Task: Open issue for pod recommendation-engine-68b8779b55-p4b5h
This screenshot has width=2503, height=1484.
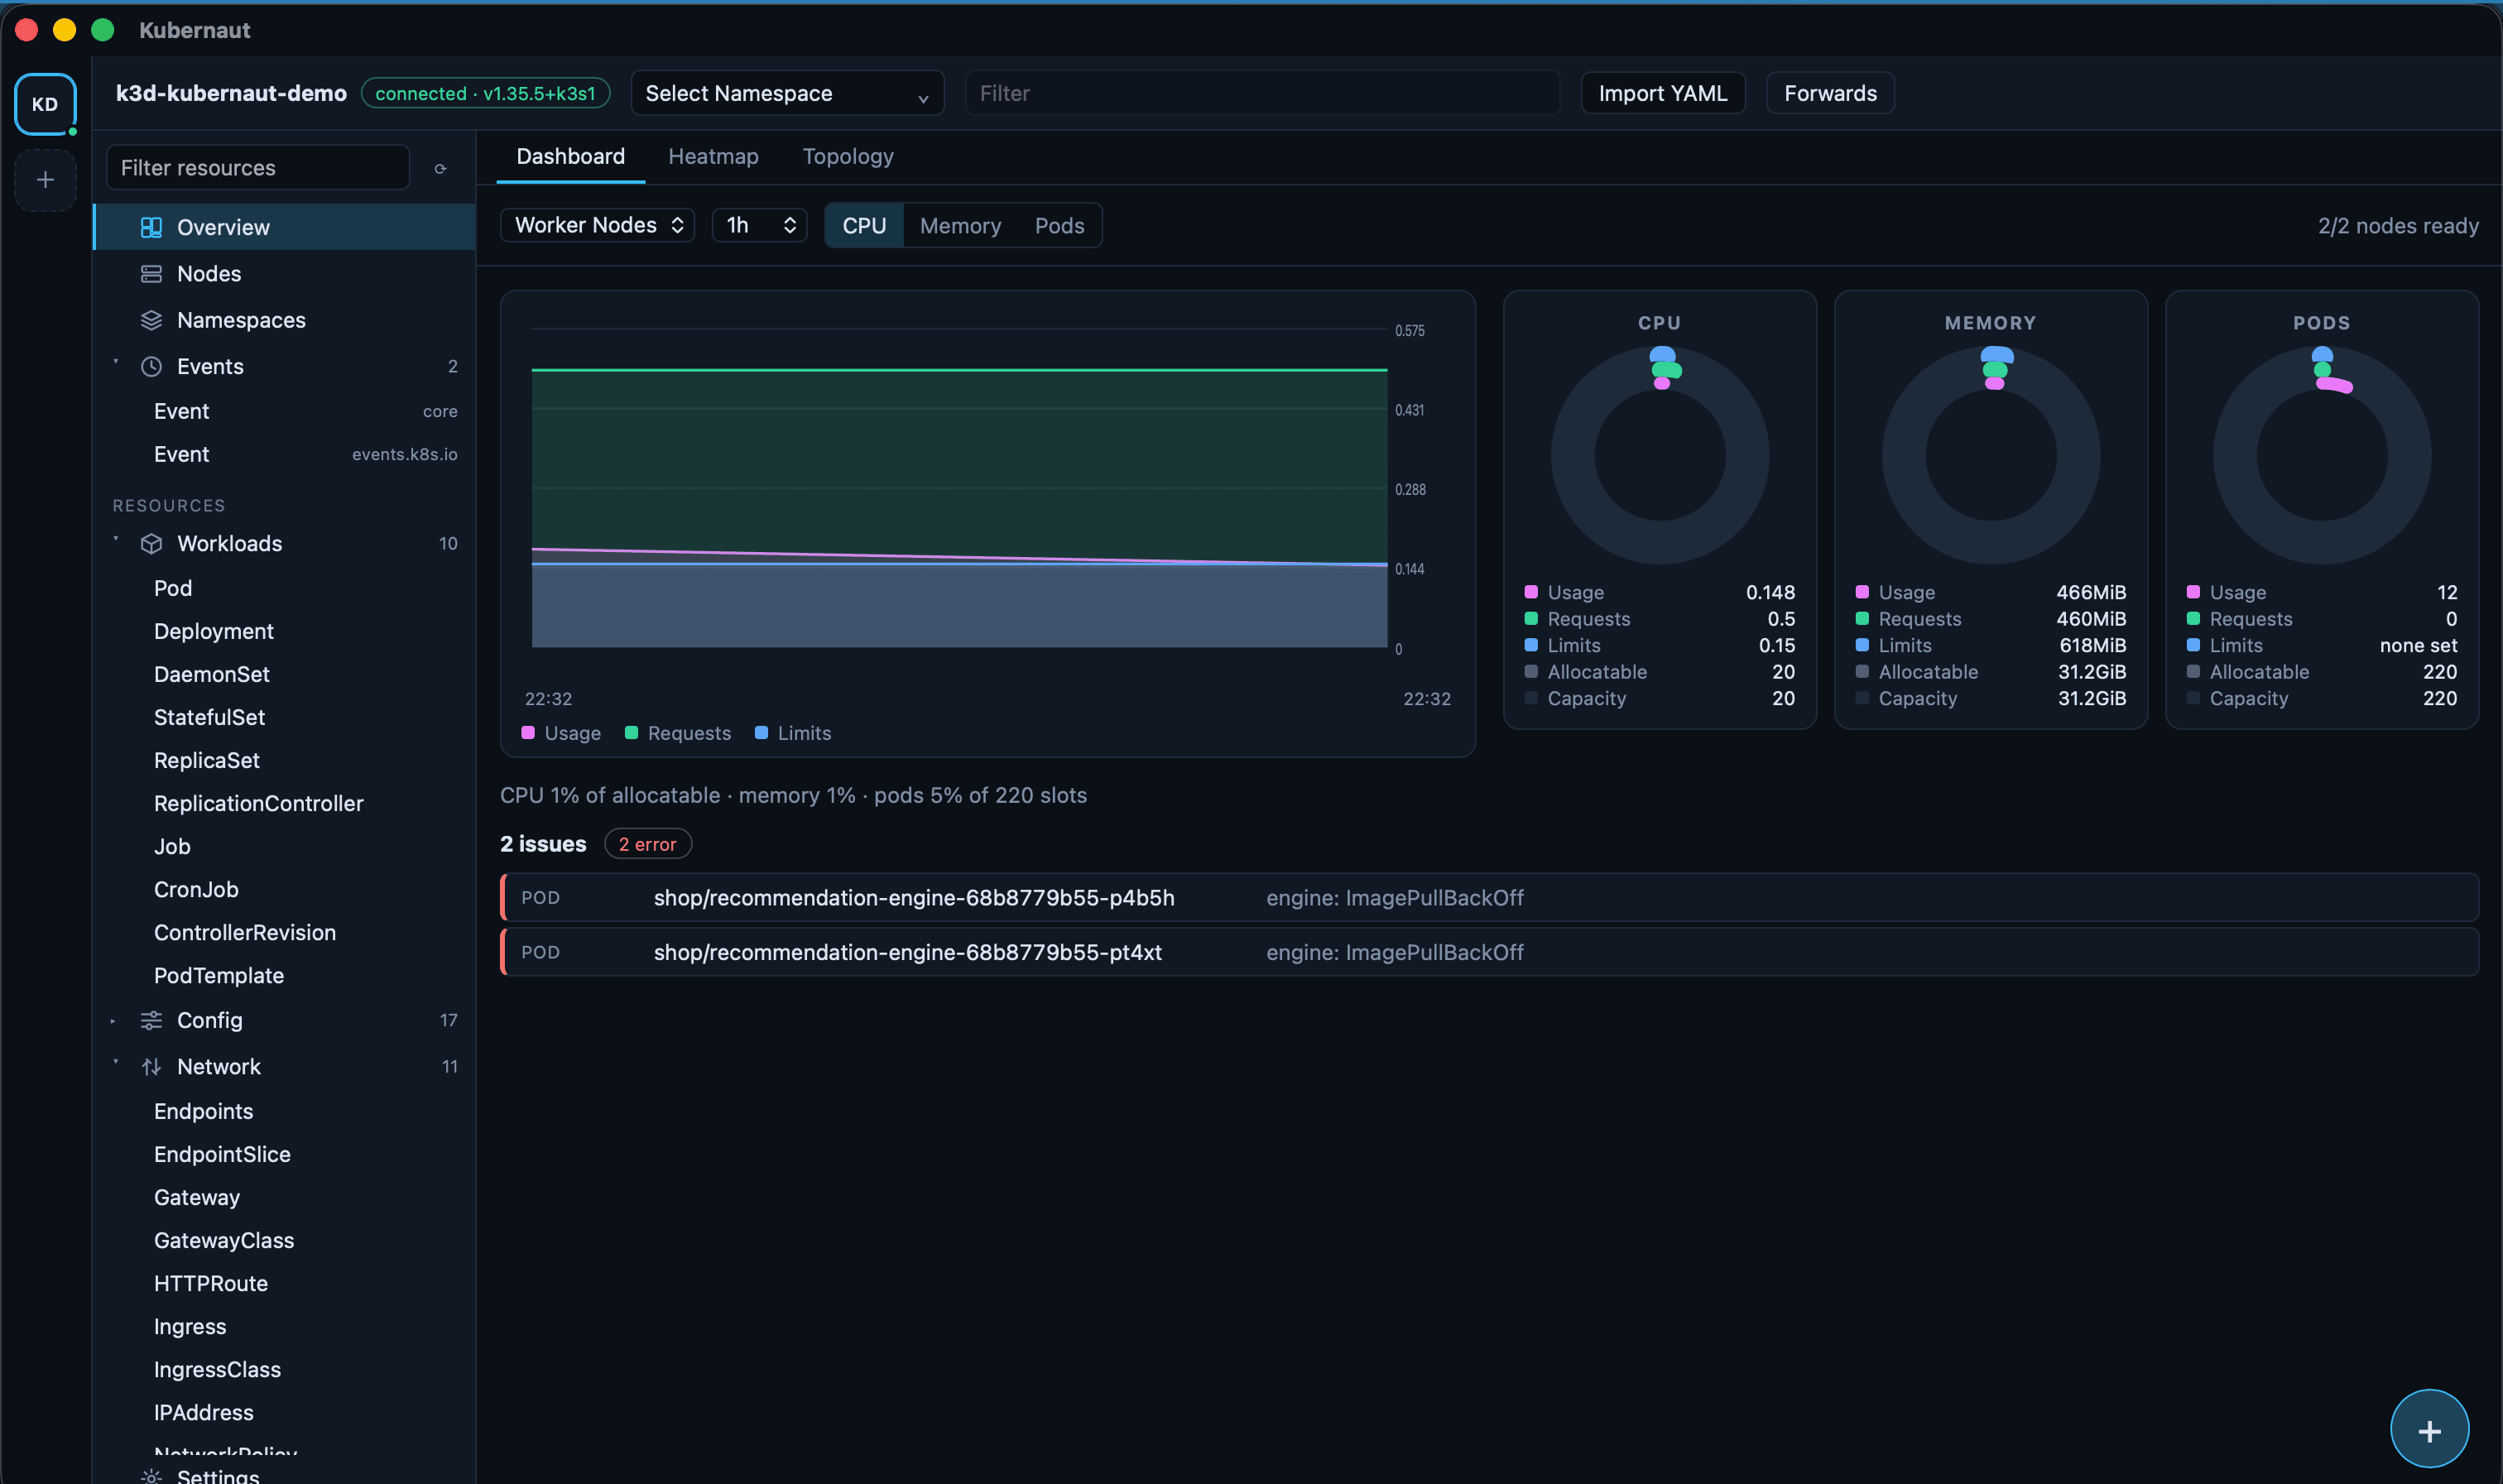Action: pos(1489,897)
